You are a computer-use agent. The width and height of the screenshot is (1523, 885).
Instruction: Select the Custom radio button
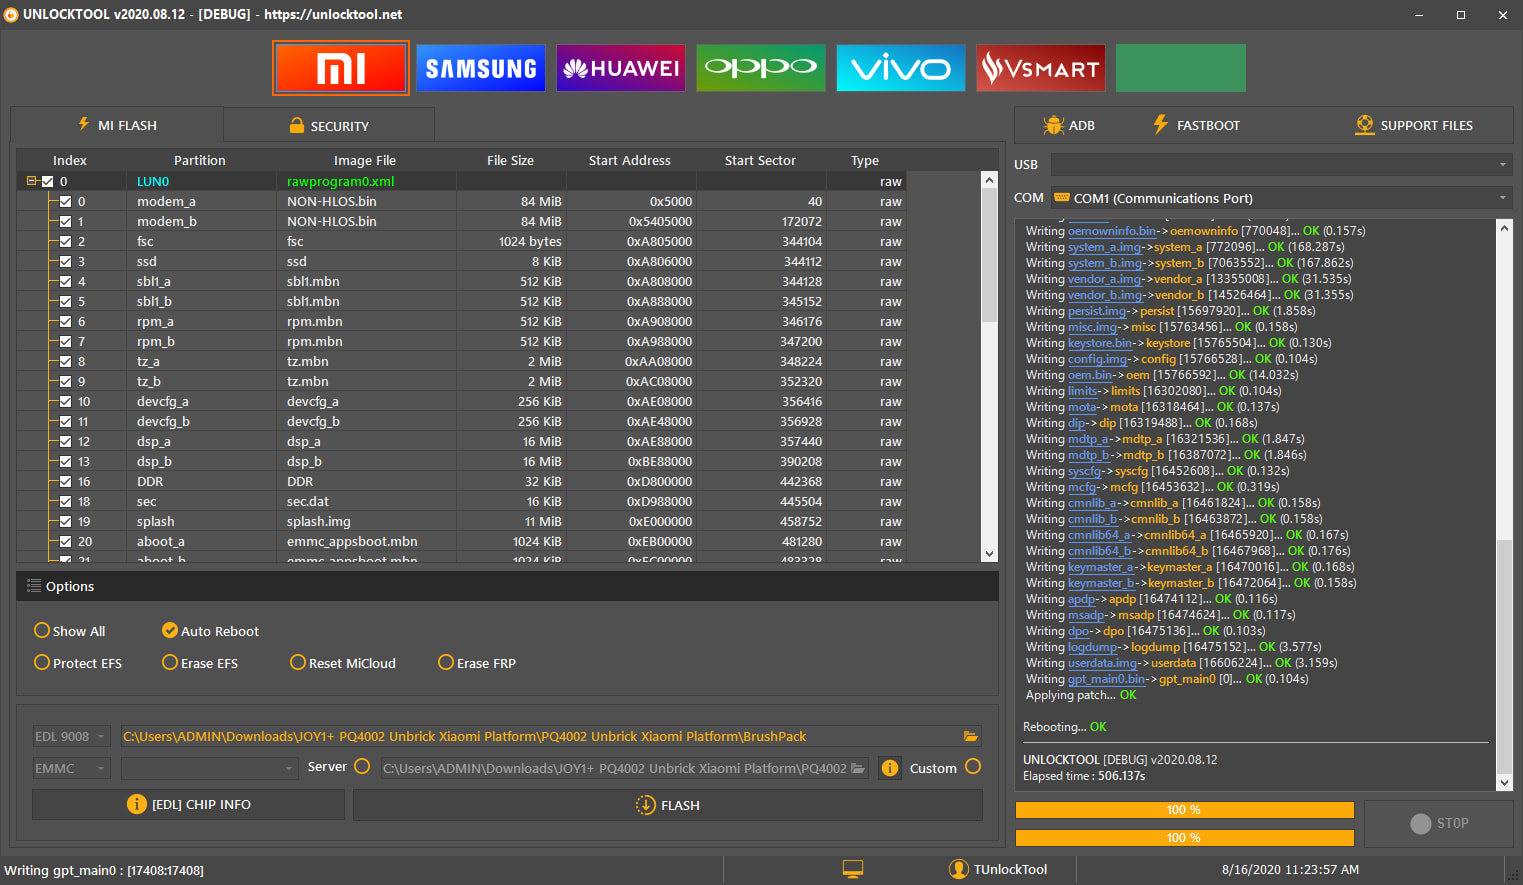pyautogui.click(x=973, y=766)
